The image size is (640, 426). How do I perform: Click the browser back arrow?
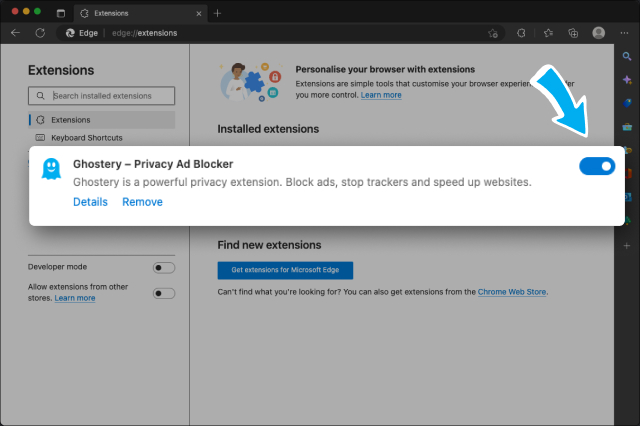15,32
